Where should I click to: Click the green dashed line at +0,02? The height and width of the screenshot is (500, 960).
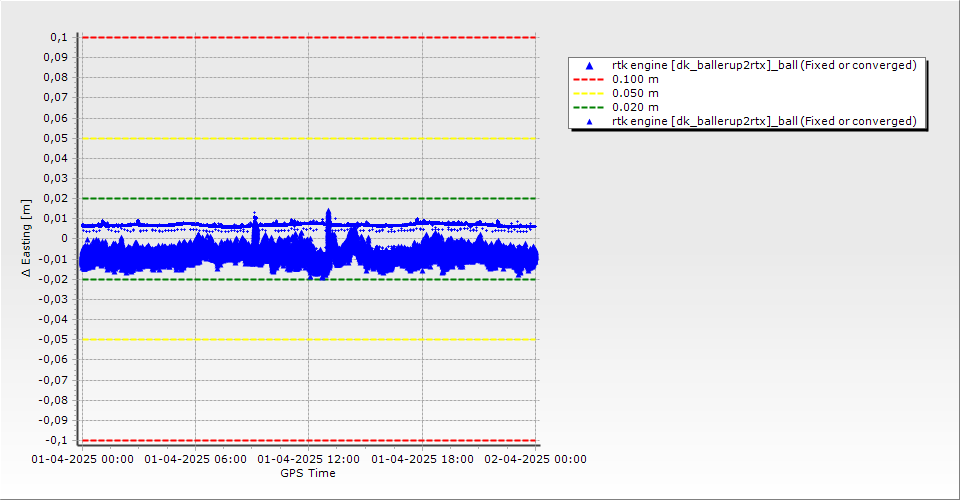309,198
